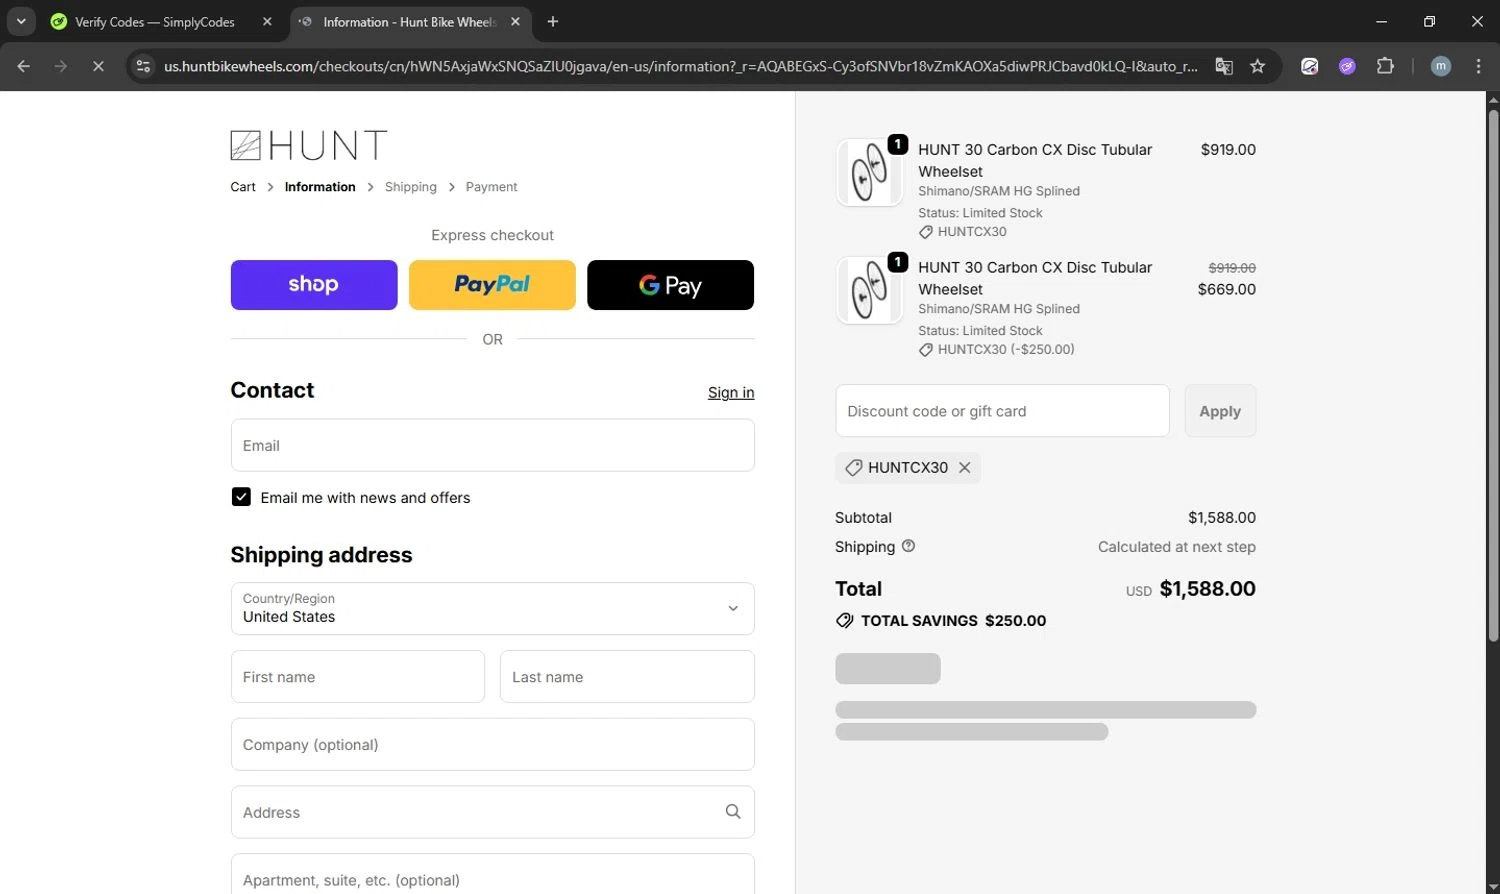
Task: Click the Company (optional) field
Action: click(492, 745)
